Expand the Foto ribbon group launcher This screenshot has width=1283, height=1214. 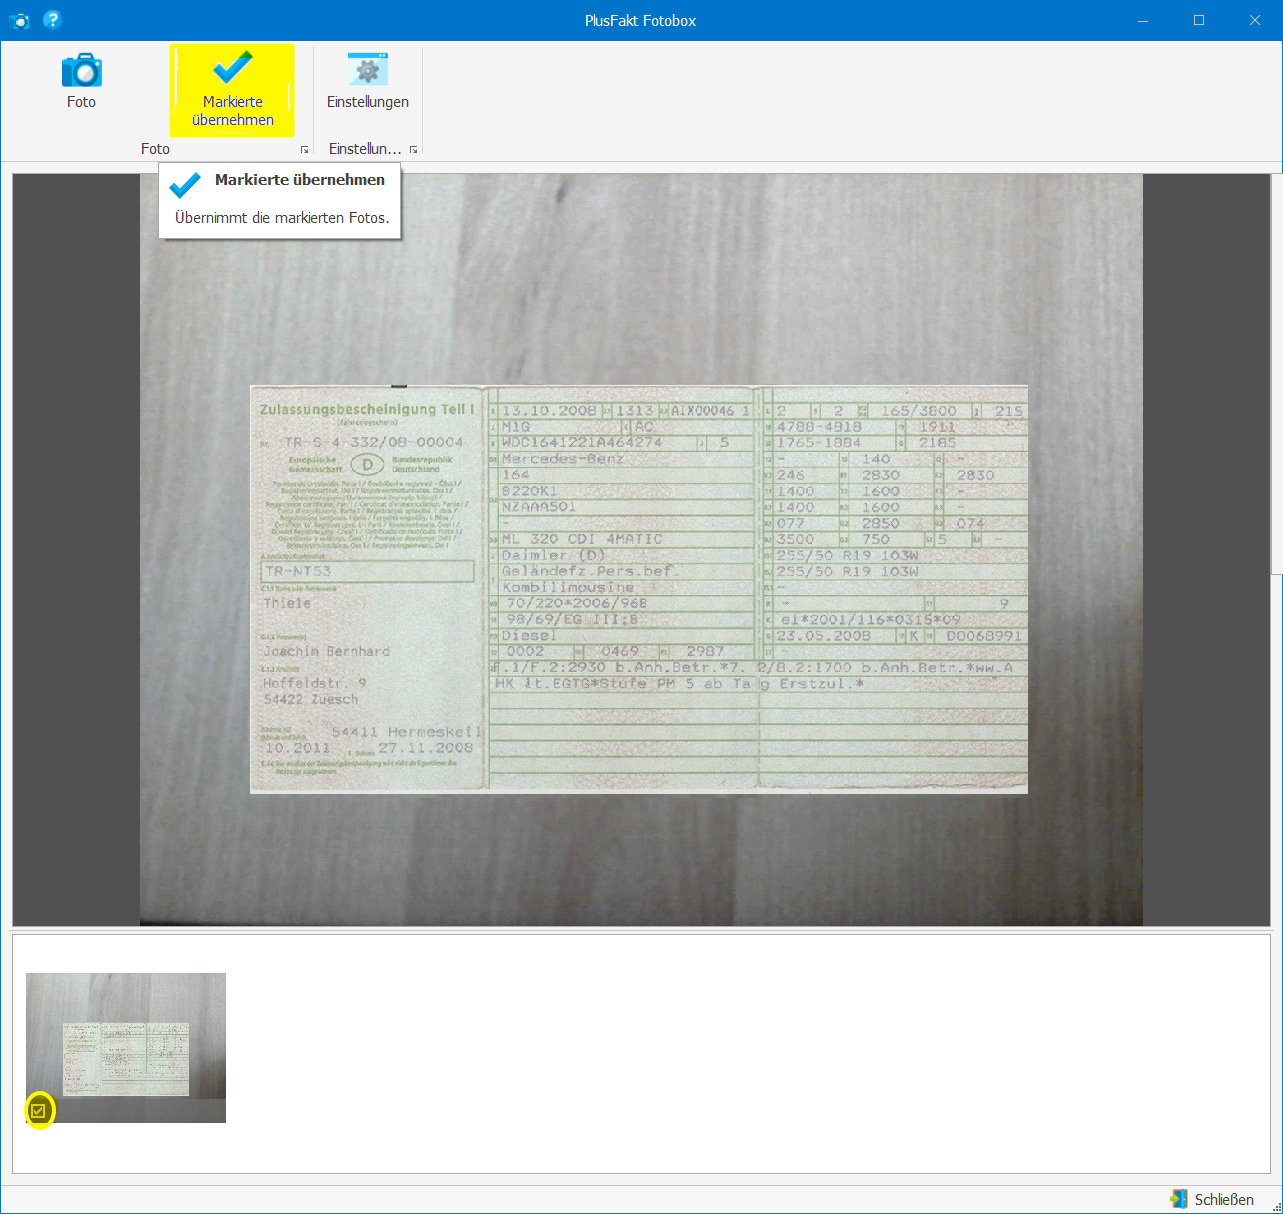coord(304,150)
